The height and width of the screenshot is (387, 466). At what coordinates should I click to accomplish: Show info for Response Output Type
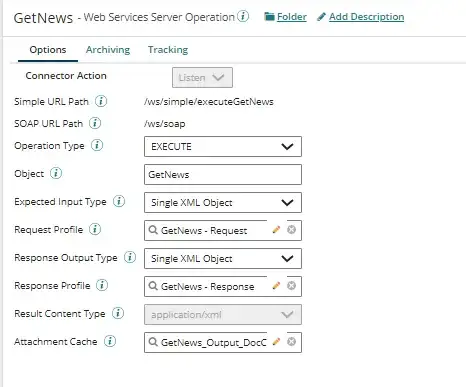pyautogui.click(x=130, y=257)
